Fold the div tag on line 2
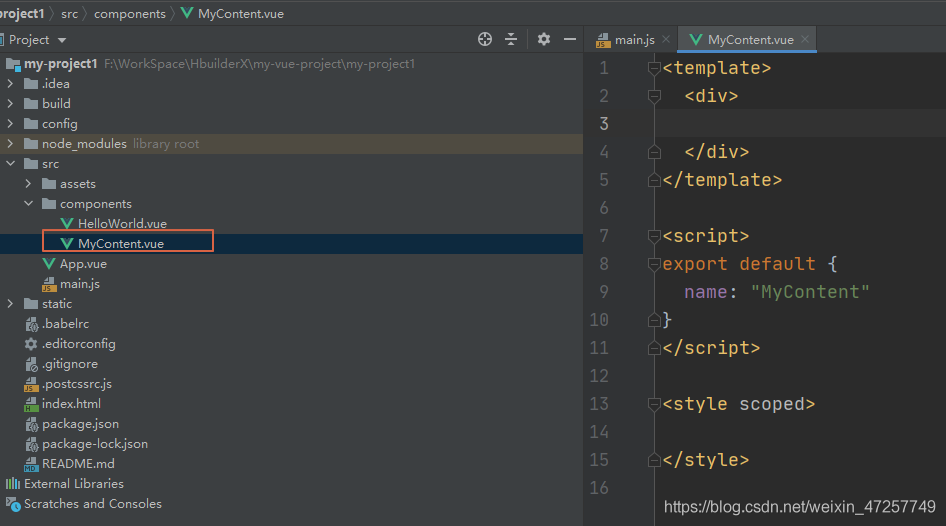Viewport: 946px width, 526px height. pos(654,96)
